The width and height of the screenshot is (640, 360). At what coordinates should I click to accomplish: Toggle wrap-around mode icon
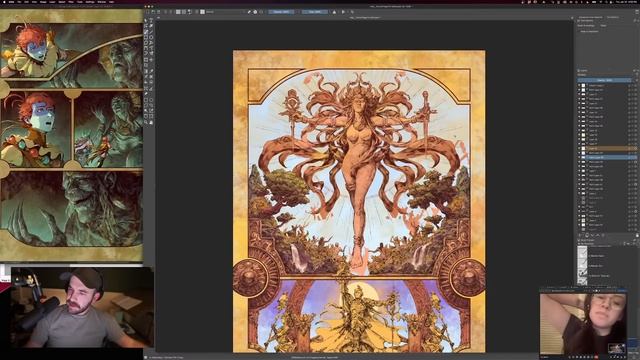tap(352, 12)
